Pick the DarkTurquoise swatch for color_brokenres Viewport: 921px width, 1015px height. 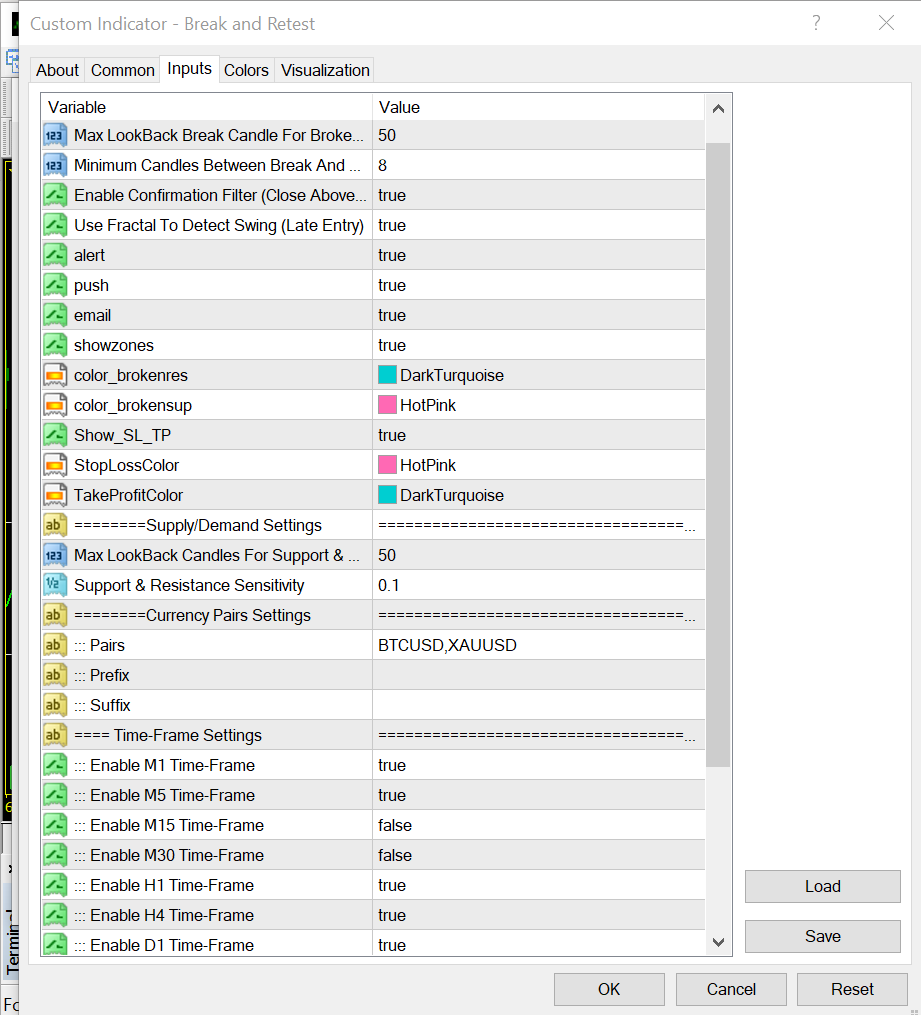click(x=387, y=375)
